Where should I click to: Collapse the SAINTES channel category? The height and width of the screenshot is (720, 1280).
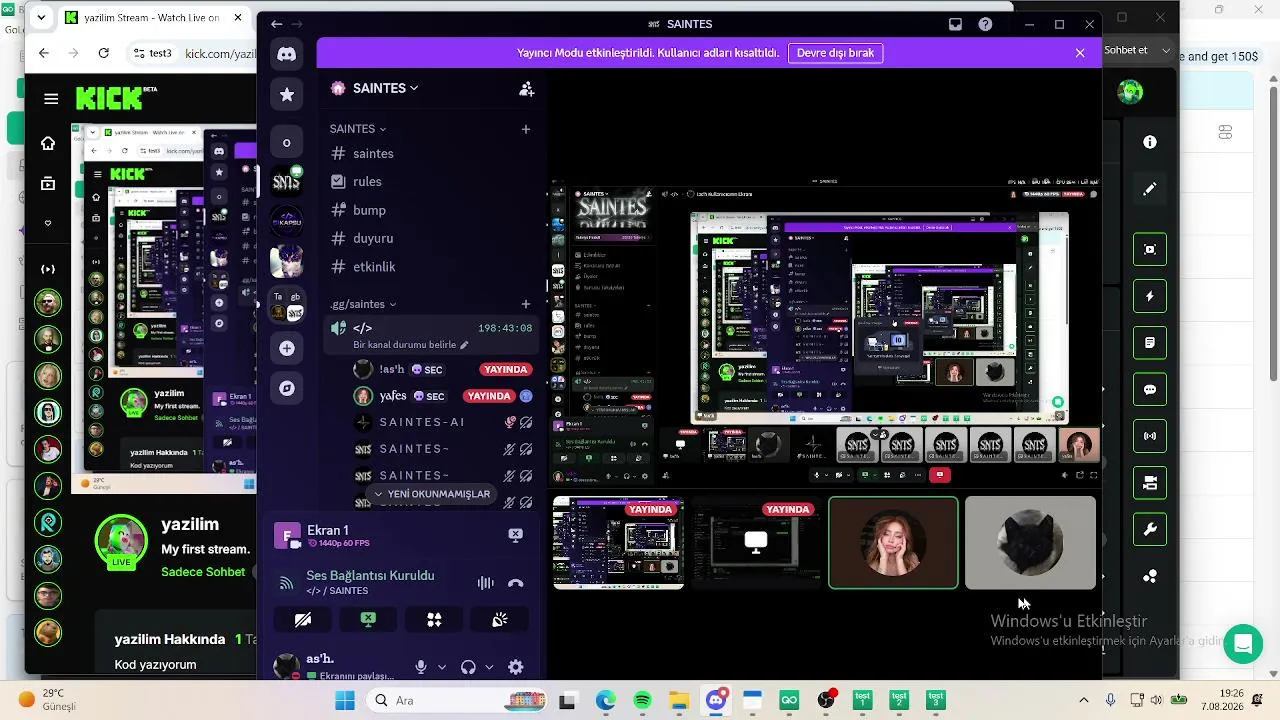pos(358,129)
